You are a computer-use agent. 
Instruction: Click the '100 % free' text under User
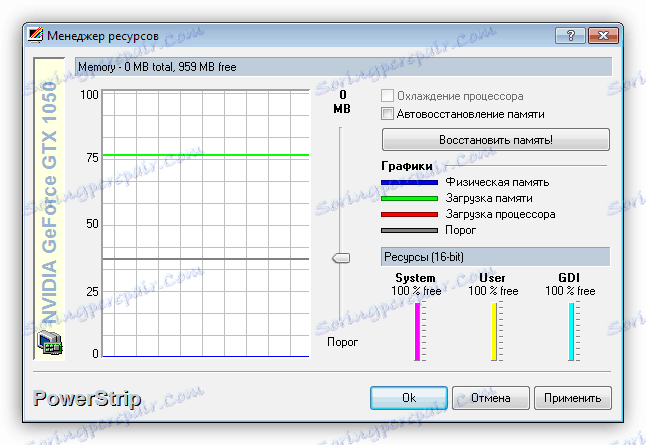pos(493,291)
